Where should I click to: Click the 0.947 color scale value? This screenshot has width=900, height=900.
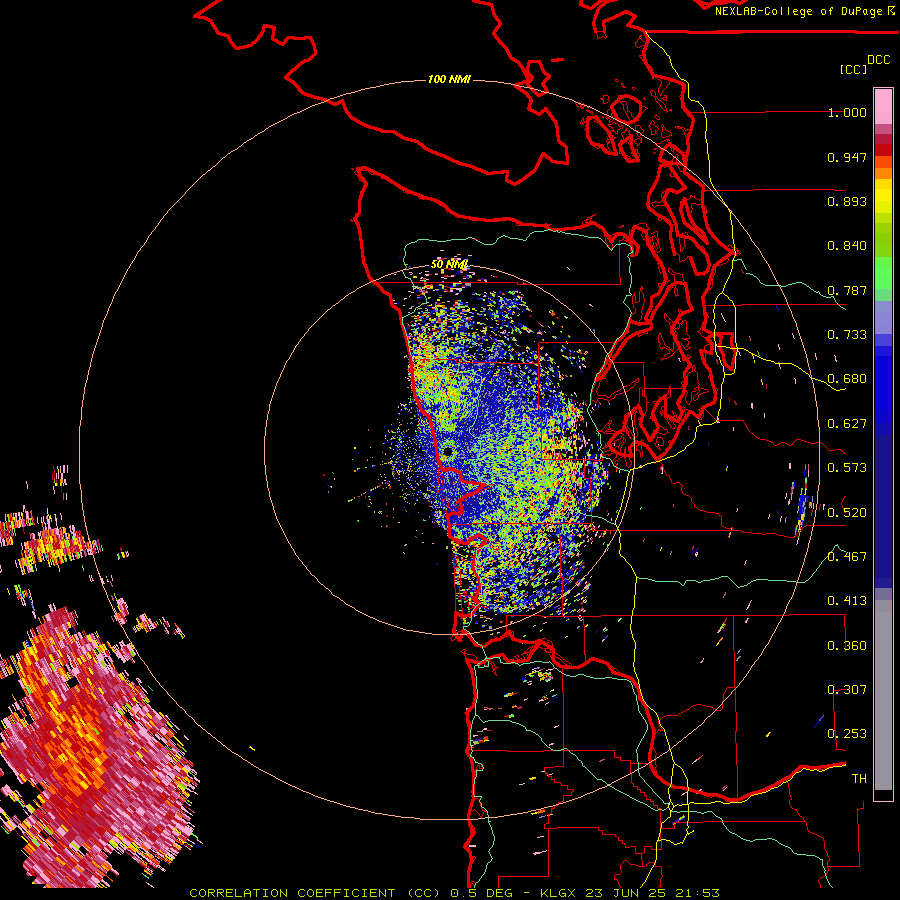[x=847, y=157]
